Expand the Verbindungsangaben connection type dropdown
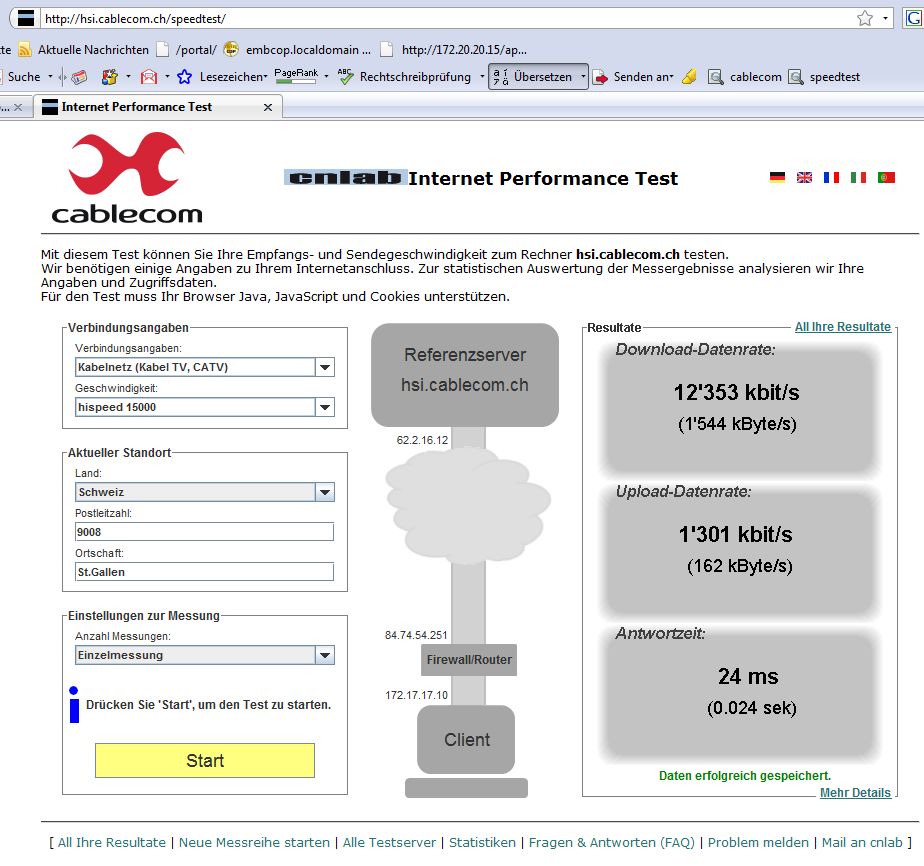The height and width of the screenshot is (866, 924). pyautogui.click(x=324, y=367)
